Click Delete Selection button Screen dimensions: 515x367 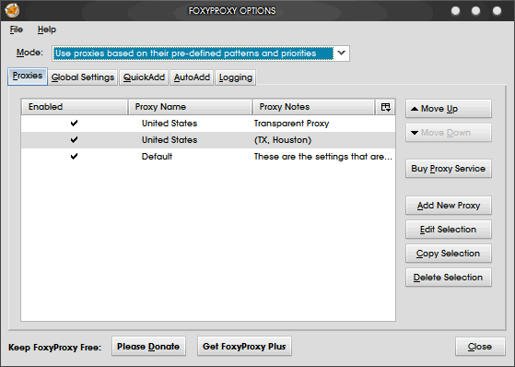pyautogui.click(x=448, y=277)
